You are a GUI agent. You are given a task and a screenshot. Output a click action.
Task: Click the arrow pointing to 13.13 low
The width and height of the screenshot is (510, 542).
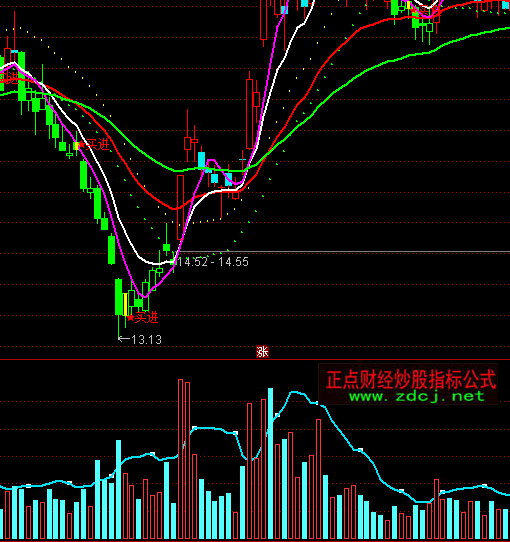coord(124,339)
